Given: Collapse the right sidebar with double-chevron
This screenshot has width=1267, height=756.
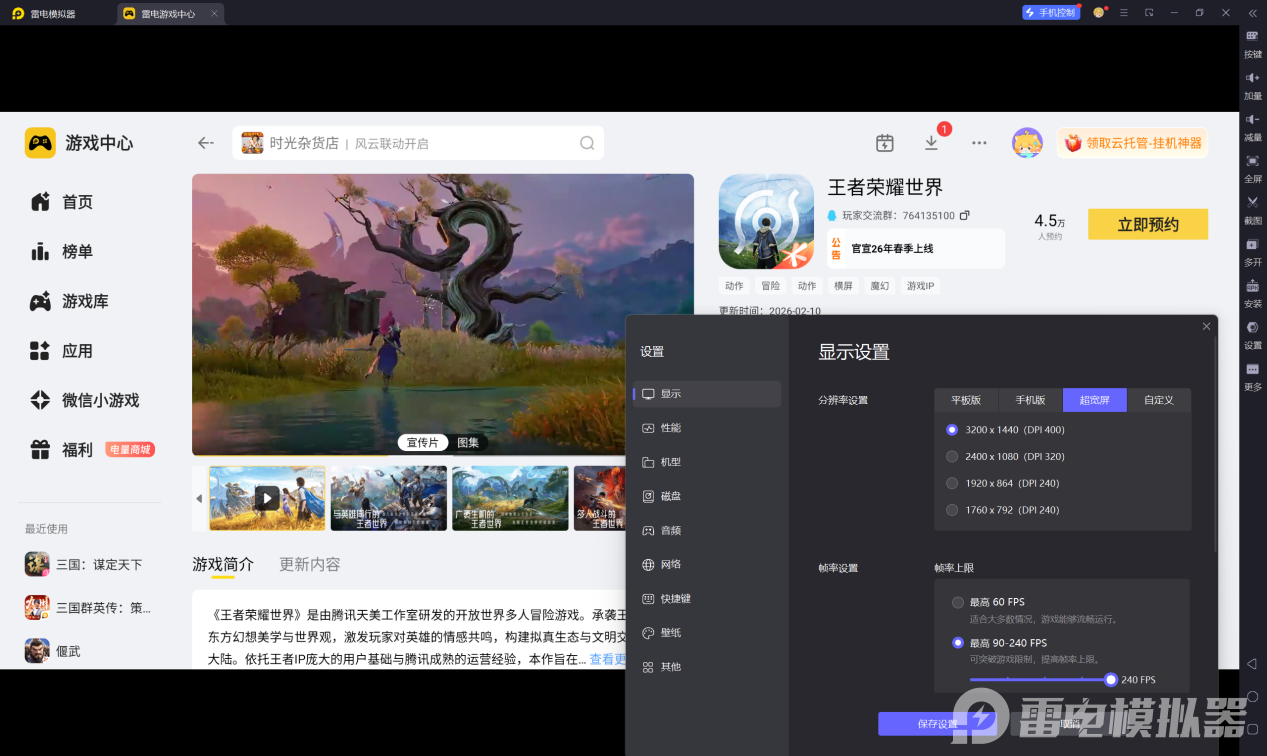Looking at the screenshot, I should point(1252,13).
